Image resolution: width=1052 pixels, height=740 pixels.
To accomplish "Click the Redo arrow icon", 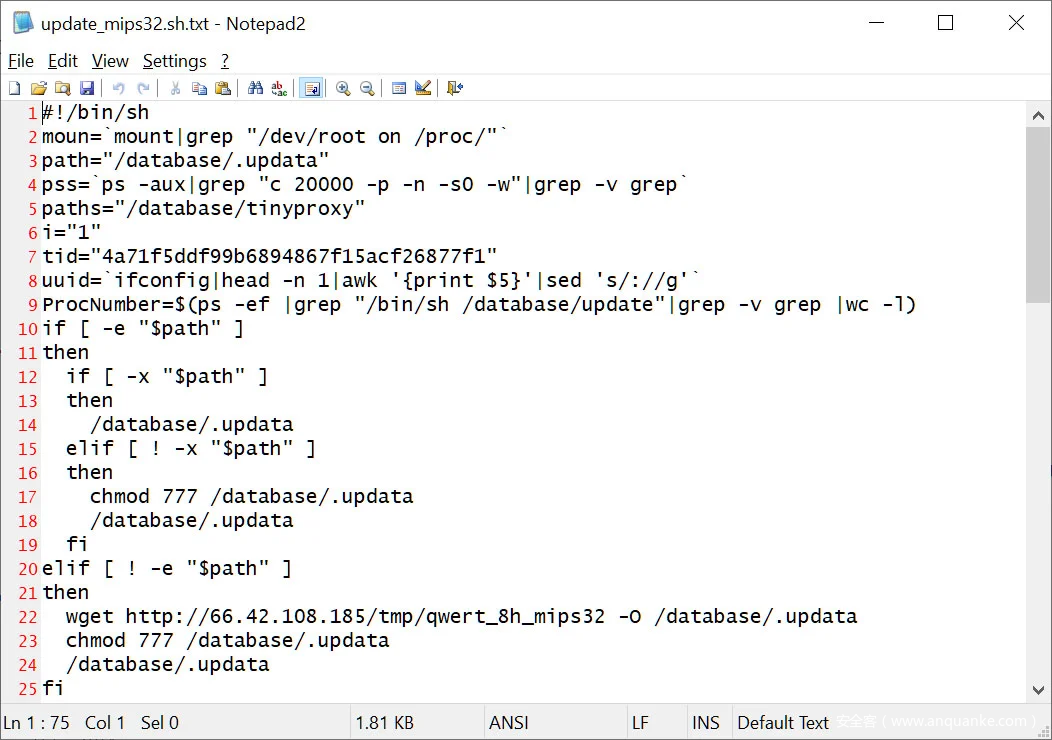I will [x=143, y=88].
